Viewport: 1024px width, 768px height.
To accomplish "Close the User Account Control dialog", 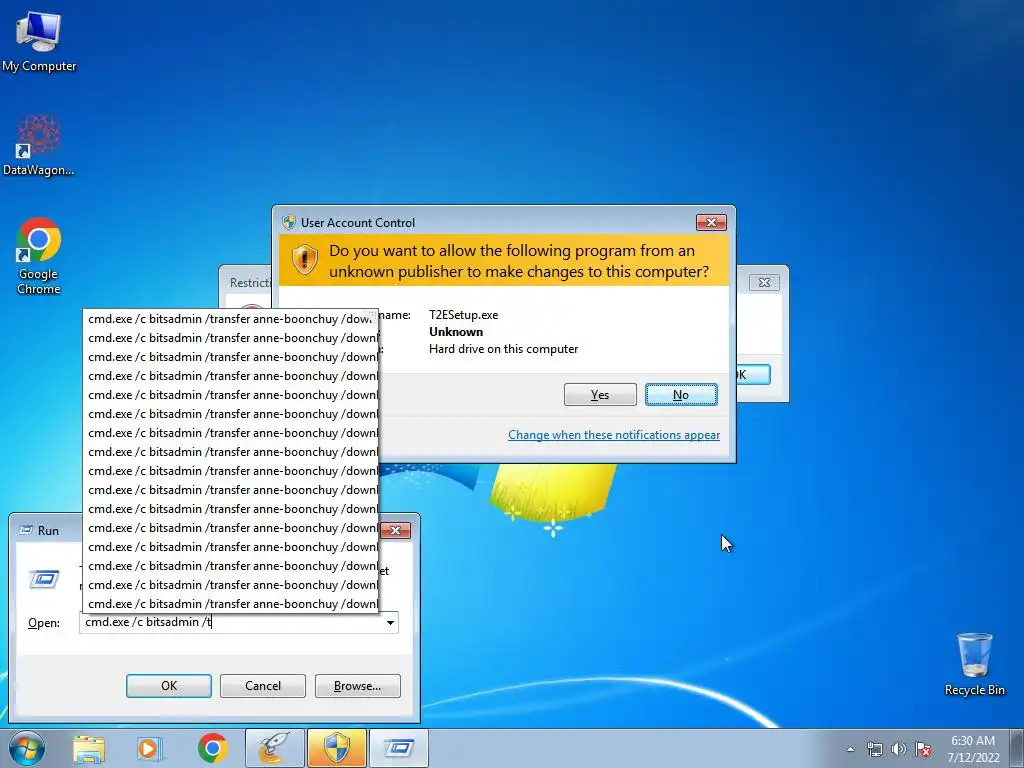I will point(711,223).
